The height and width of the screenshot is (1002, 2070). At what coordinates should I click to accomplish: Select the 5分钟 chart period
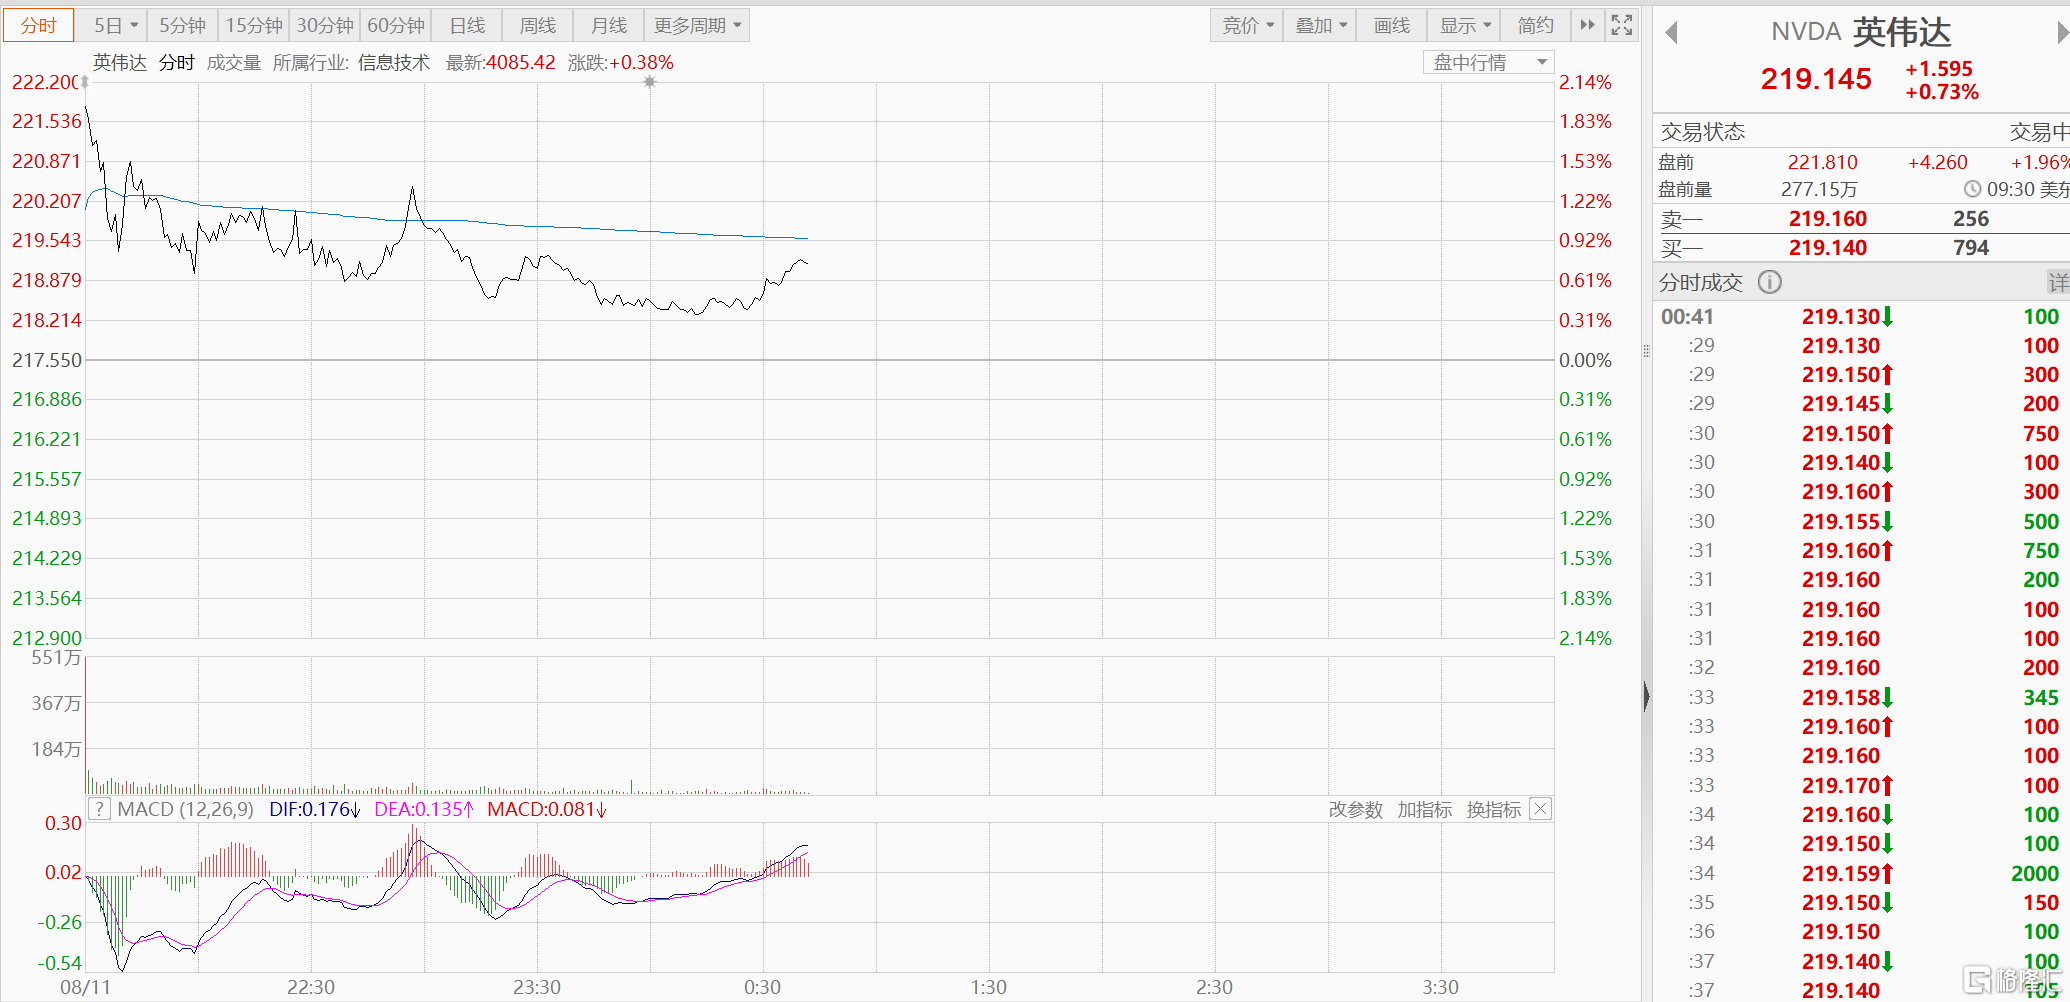(182, 25)
